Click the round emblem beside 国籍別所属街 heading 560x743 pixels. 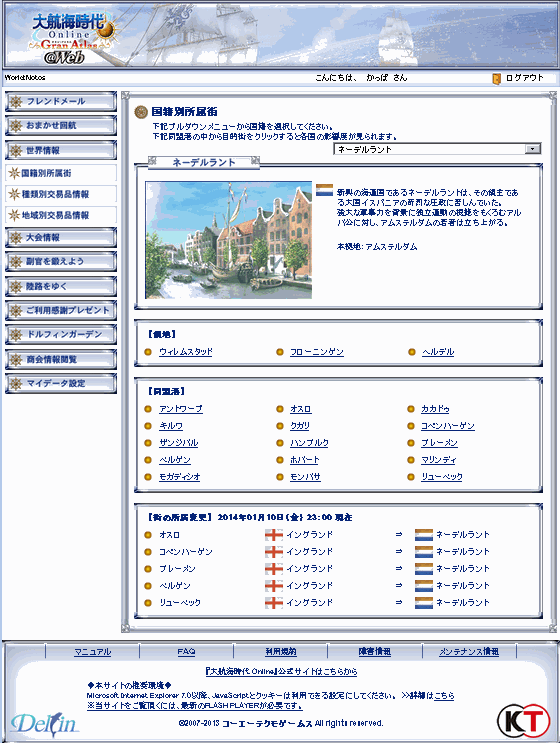tap(141, 112)
